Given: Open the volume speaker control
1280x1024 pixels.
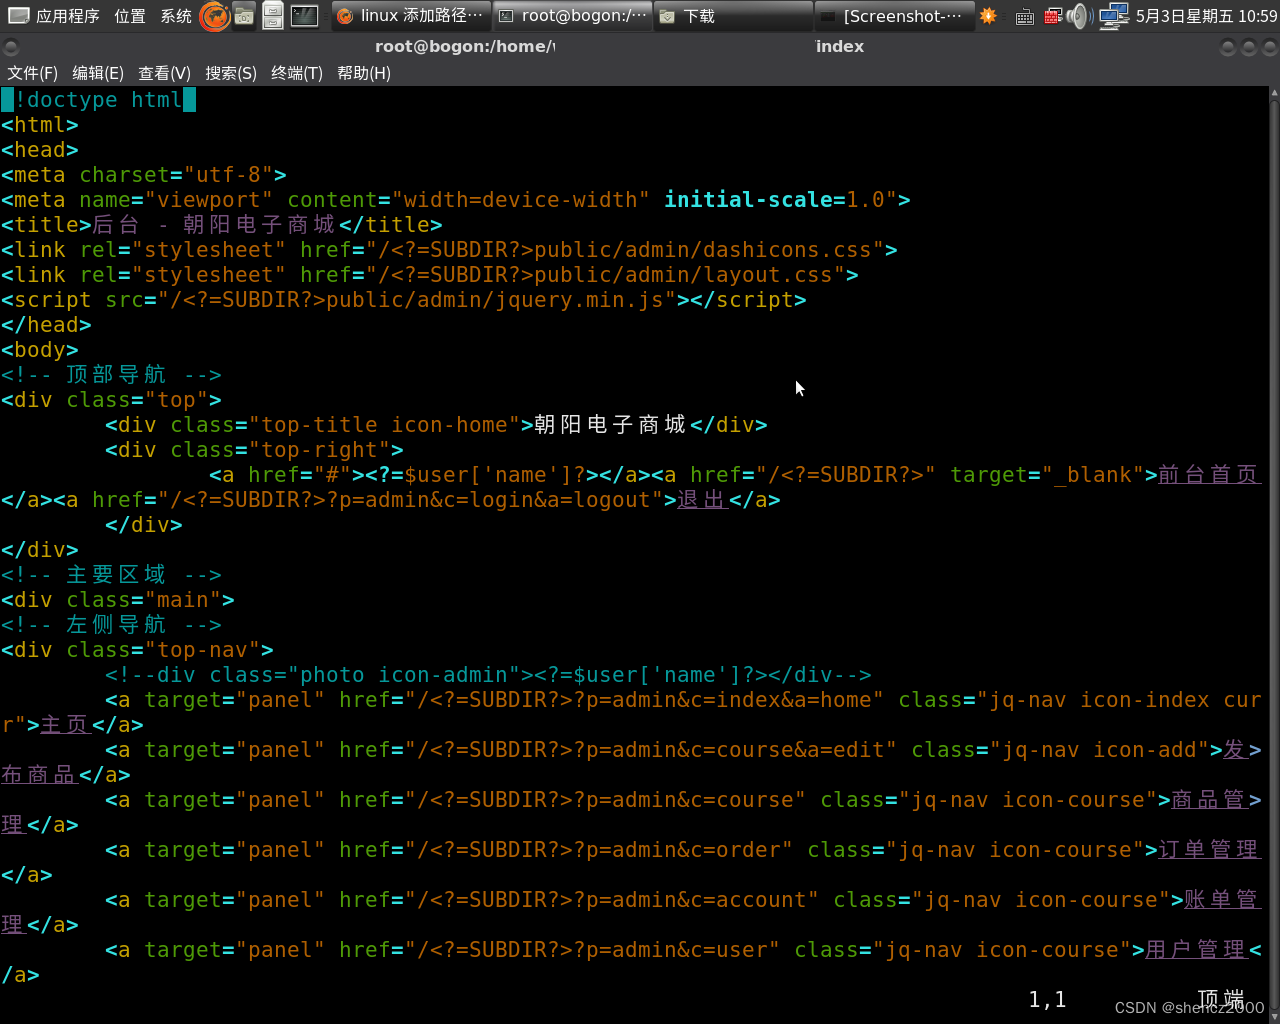Looking at the screenshot, I should pos(1080,16).
